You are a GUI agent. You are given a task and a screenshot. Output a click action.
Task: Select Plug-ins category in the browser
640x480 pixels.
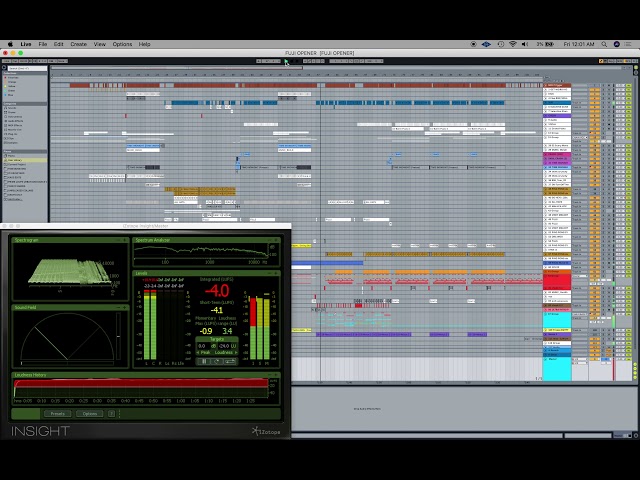pyautogui.click(x=13, y=134)
